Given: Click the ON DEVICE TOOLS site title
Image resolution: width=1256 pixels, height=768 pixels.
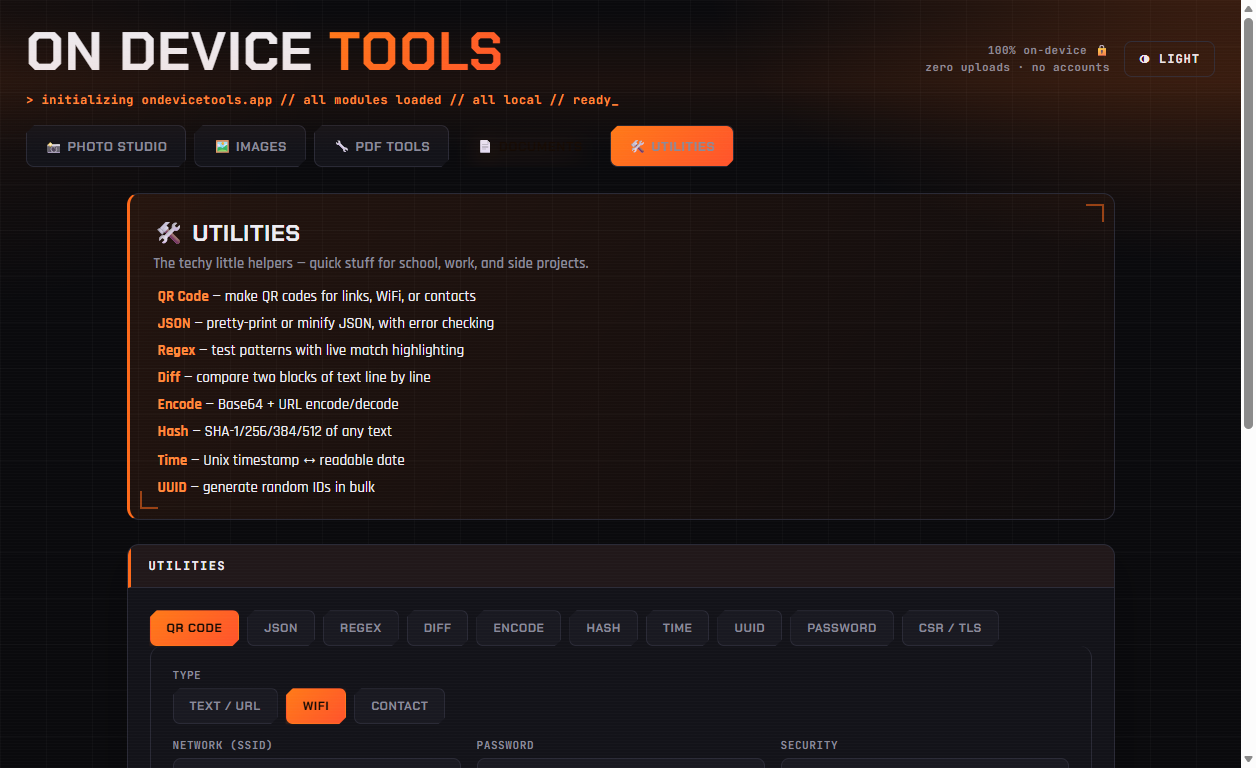Looking at the screenshot, I should pyautogui.click(x=264, y=52).
